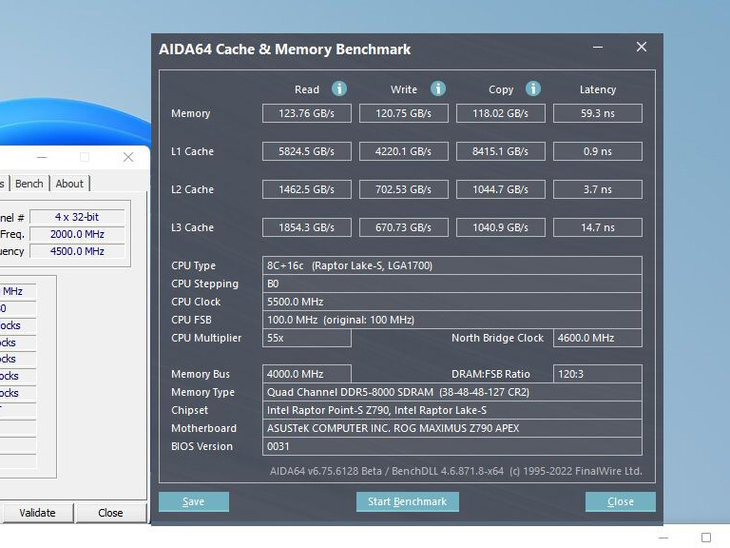730x548 pixels.
Task: Close the AIDA64 window via X icon
Action: point(642,47)
